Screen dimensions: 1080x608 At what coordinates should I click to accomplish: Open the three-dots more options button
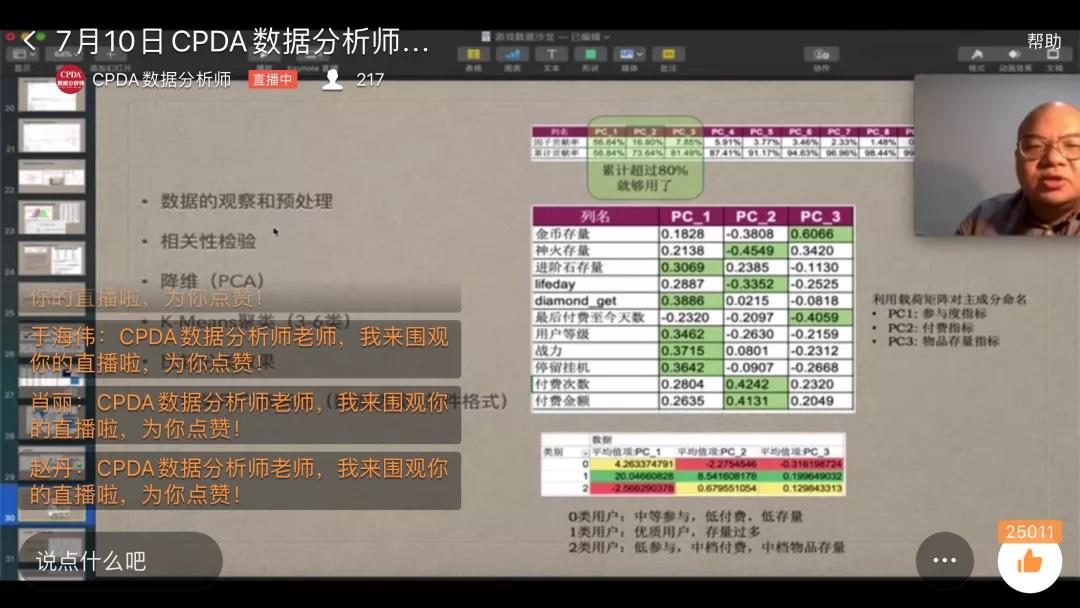944,560
